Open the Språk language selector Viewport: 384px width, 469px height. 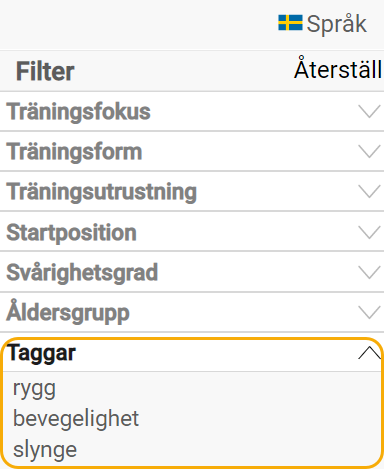[322, 24]
